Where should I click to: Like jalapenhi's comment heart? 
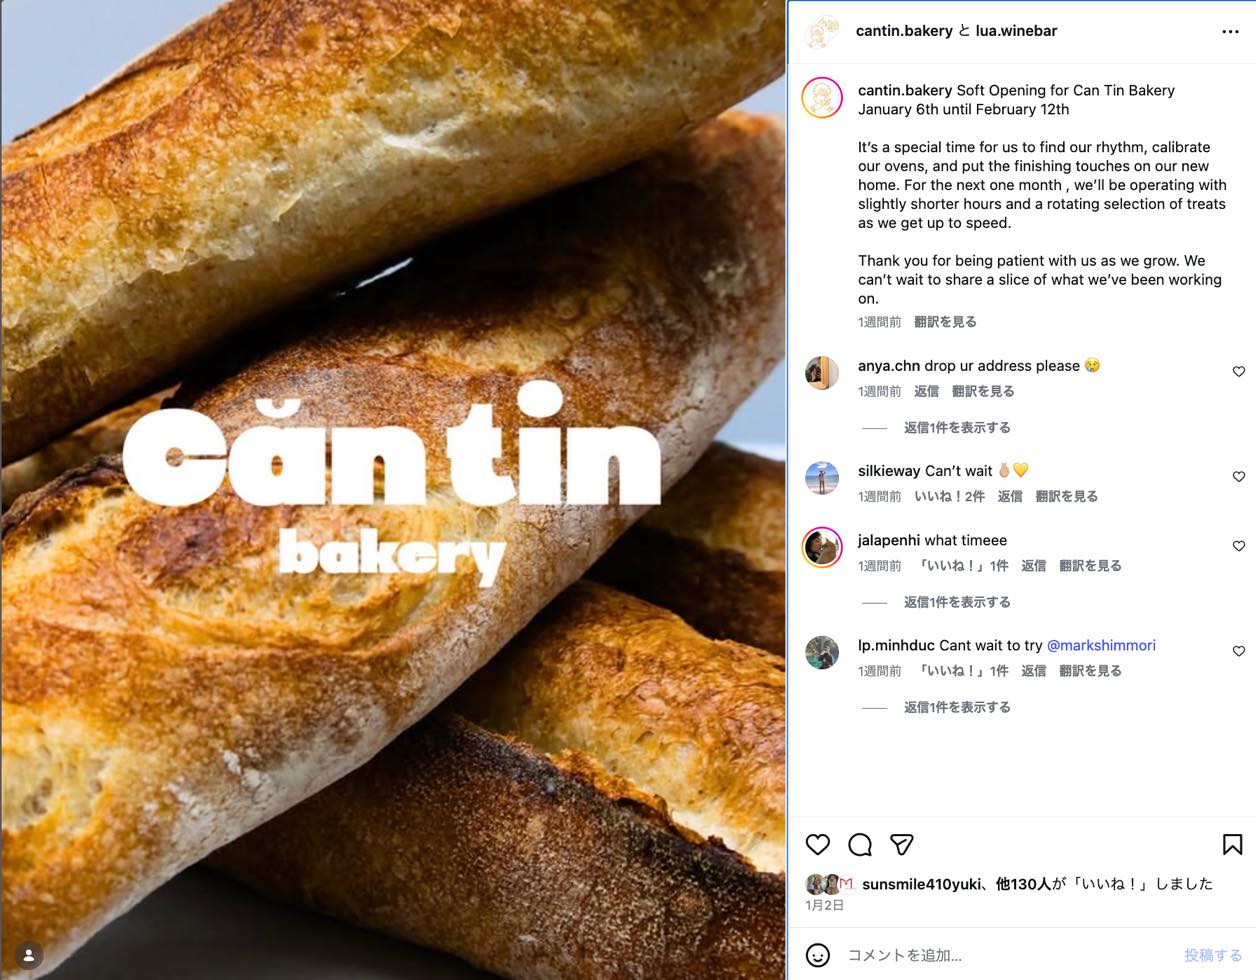[1238, 546]
